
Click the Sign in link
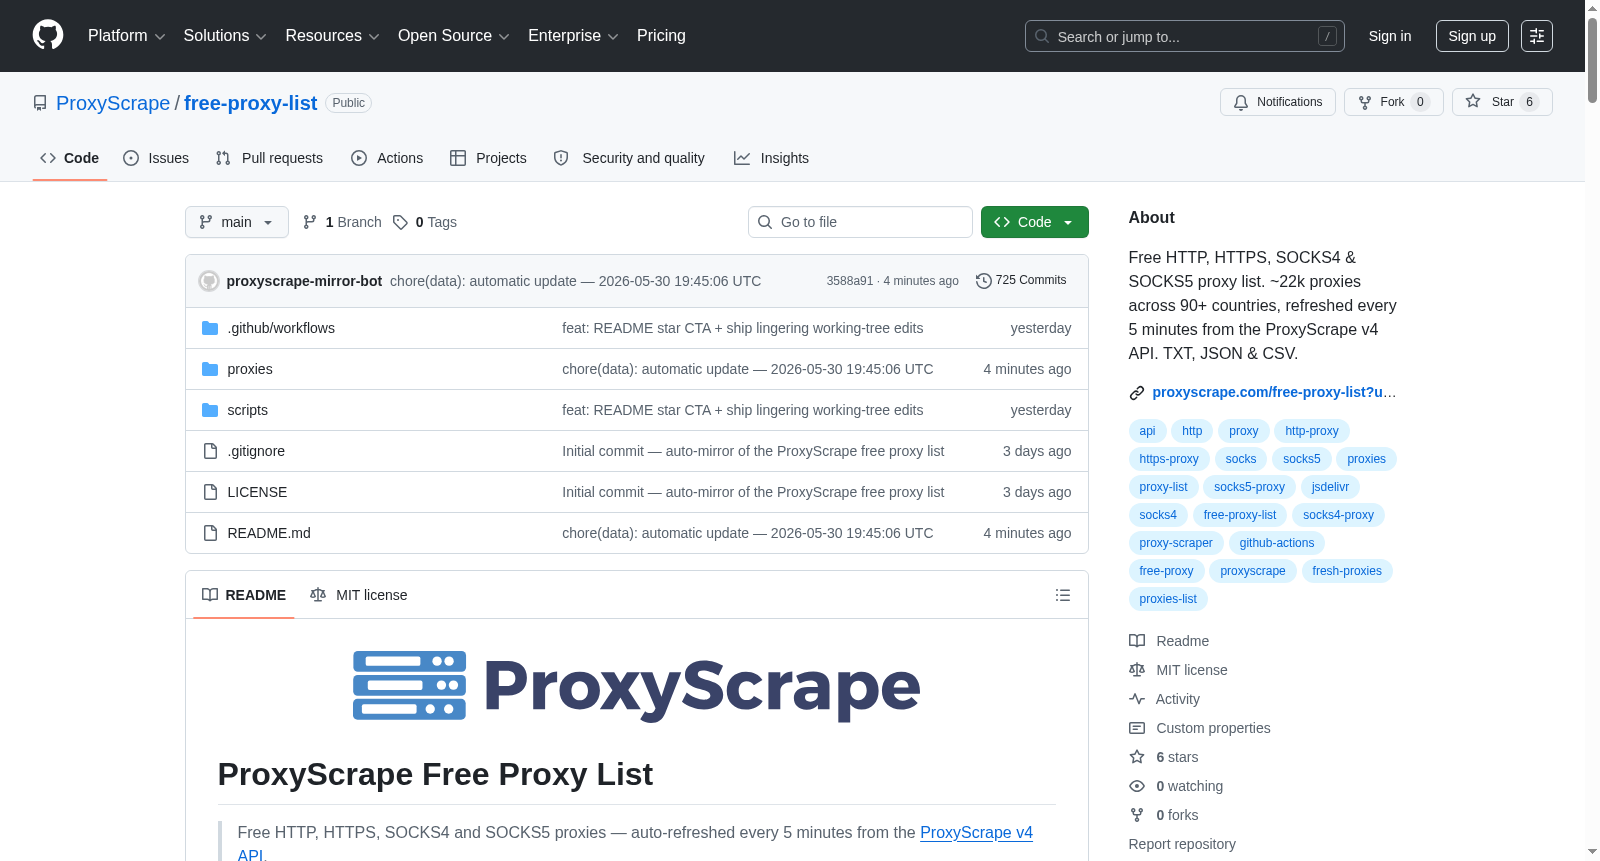point(1390,36)
